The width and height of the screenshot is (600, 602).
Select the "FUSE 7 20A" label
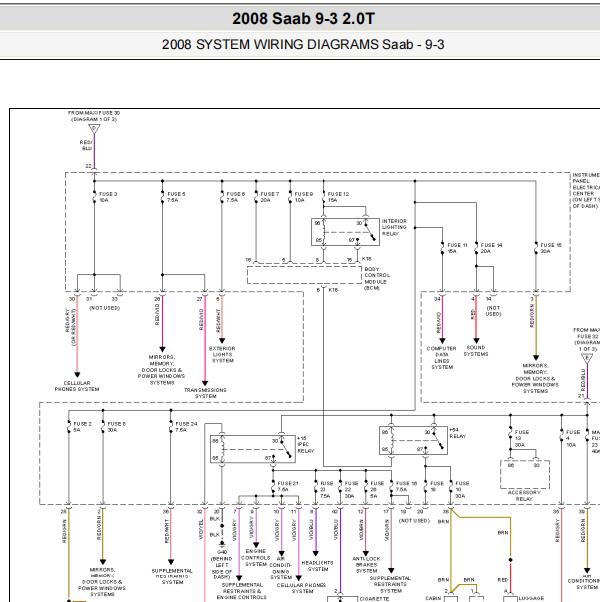(269, 197)
